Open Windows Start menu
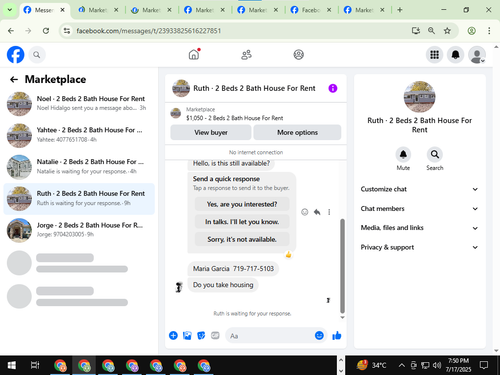The height and width of the screenshot is (375, 500). (12, 365)
